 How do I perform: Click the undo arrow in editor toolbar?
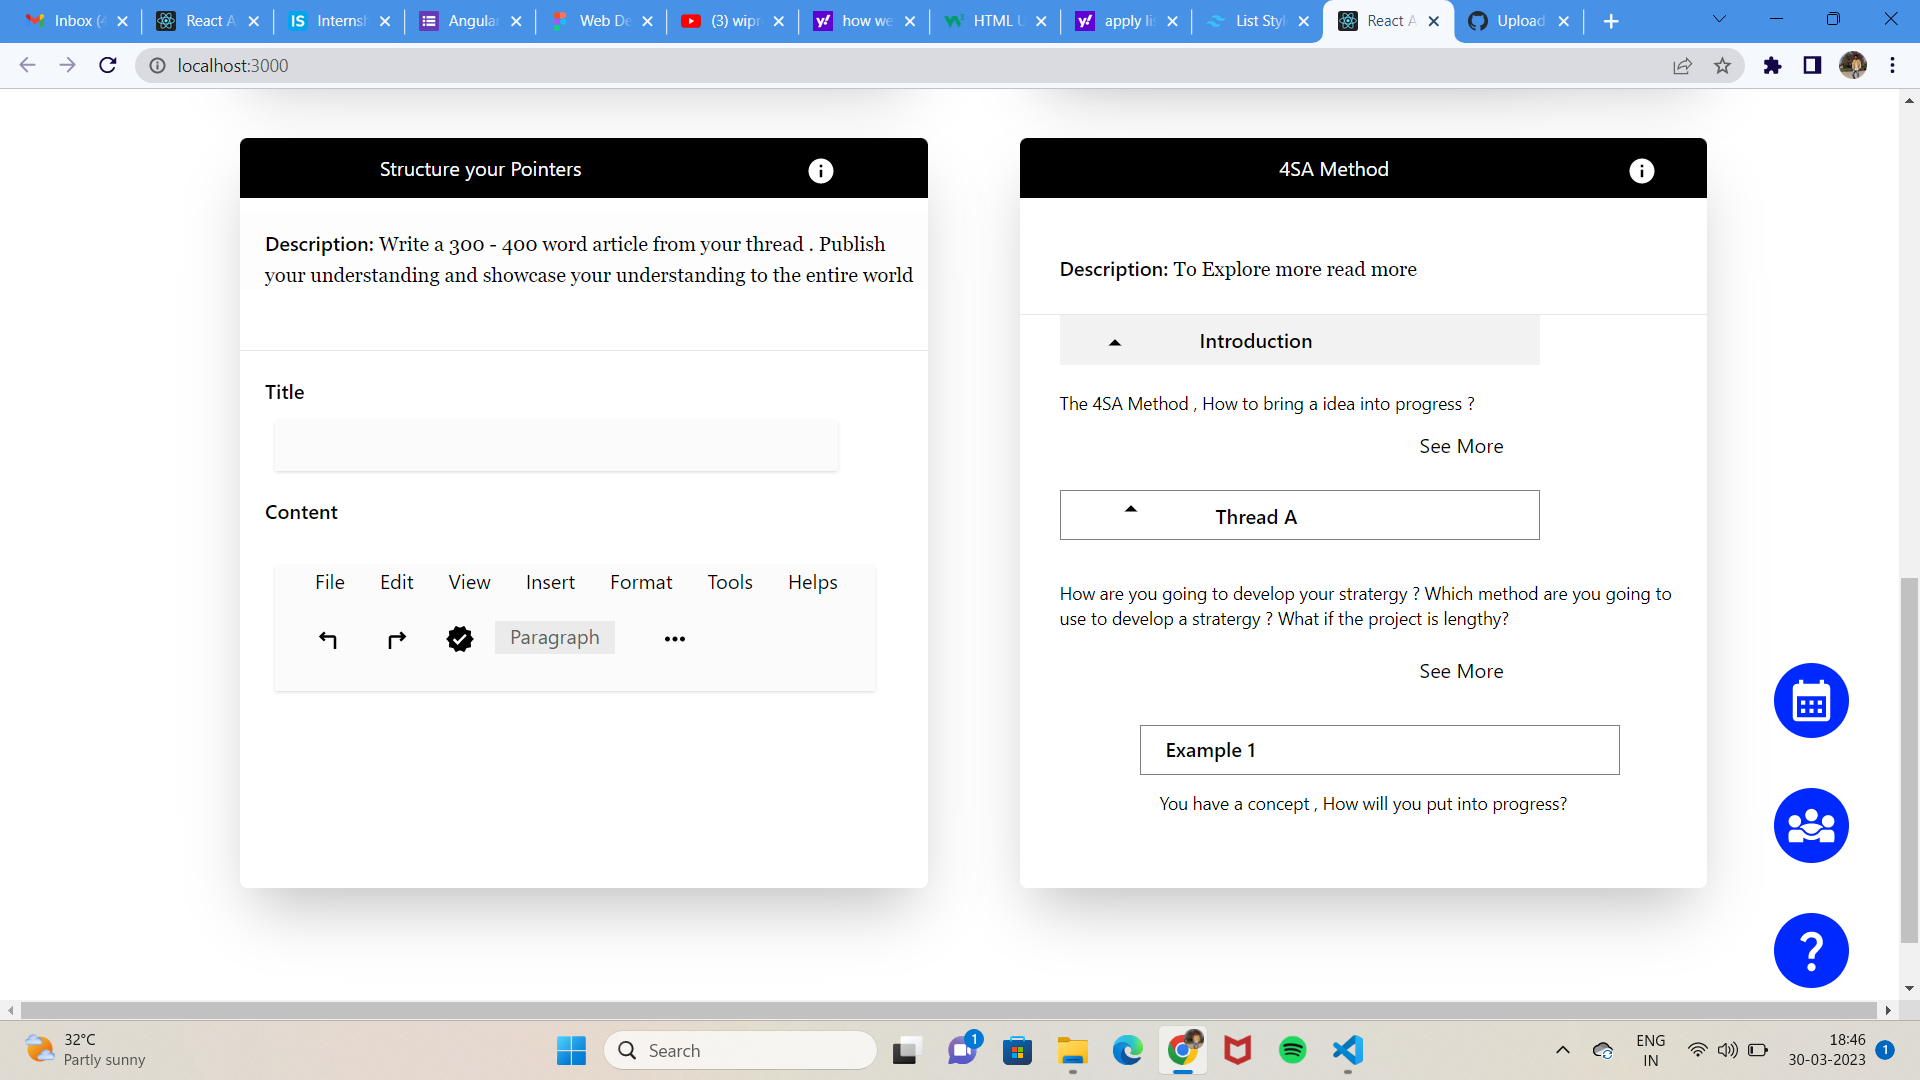[328, 639]
